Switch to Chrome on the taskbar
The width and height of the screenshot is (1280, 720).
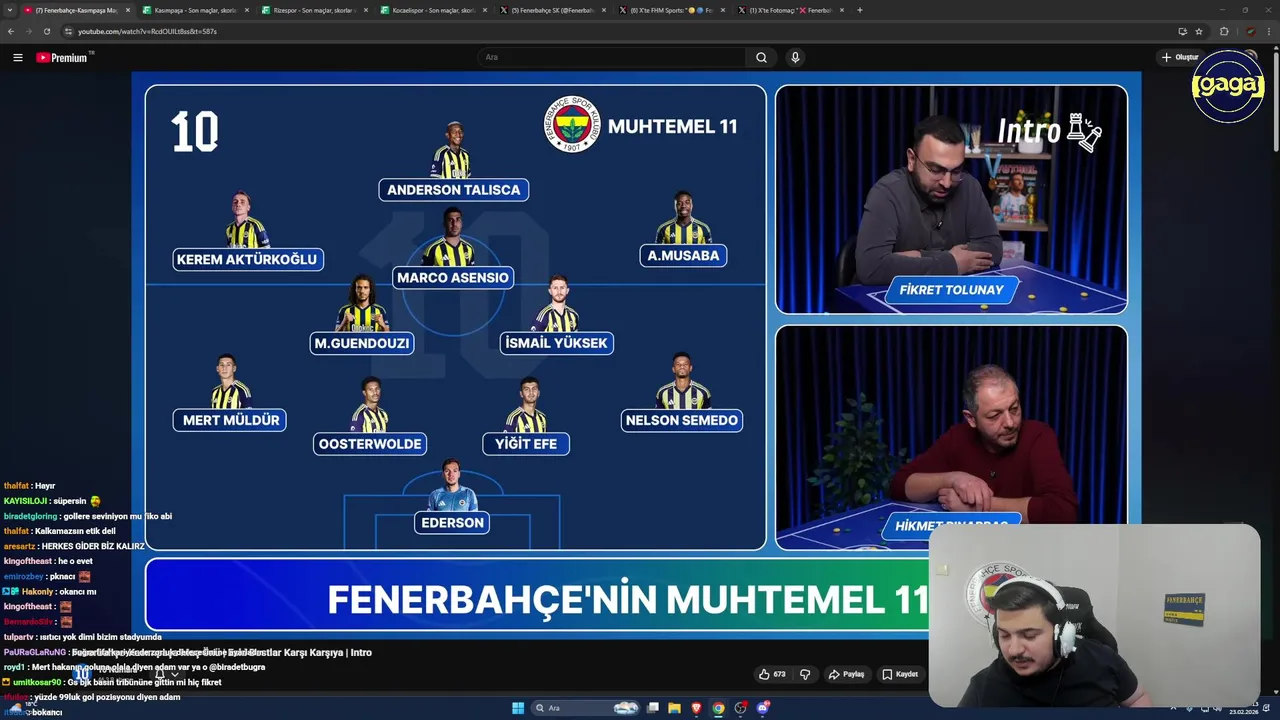(718, 708)
